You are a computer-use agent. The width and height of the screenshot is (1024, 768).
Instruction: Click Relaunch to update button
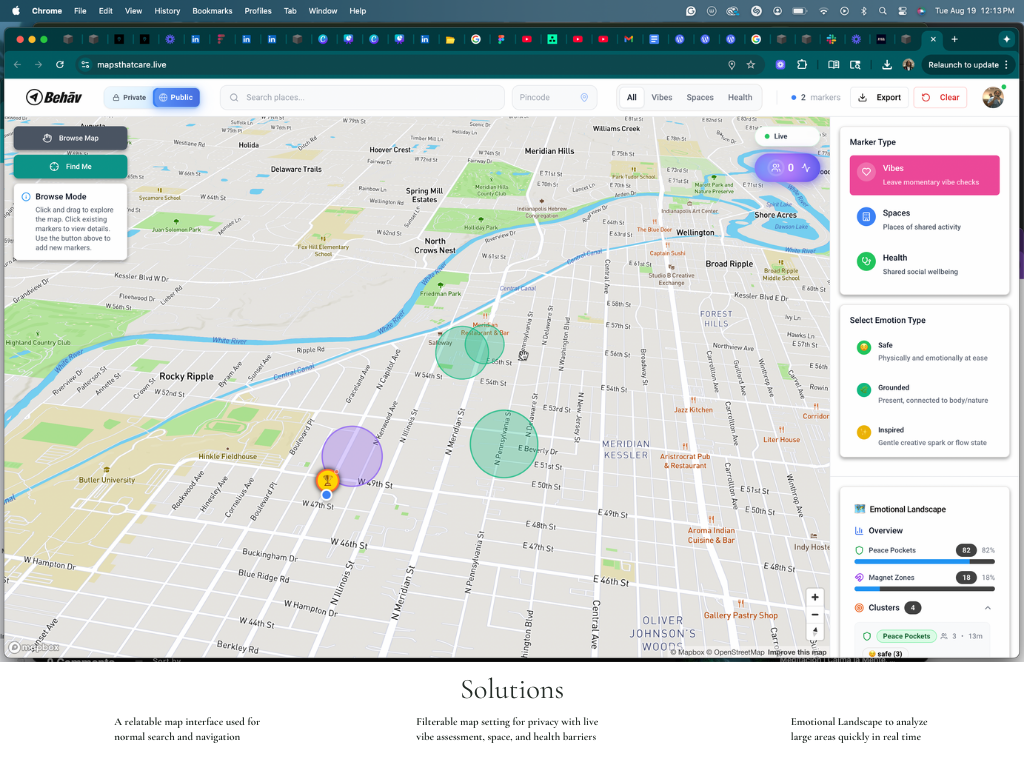968,65
